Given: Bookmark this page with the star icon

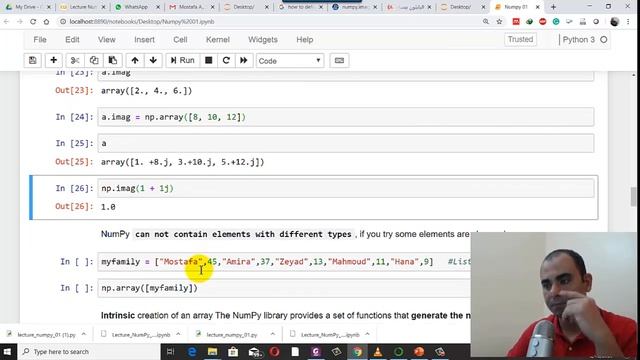Looking at the screenshot, I should 499,22.
